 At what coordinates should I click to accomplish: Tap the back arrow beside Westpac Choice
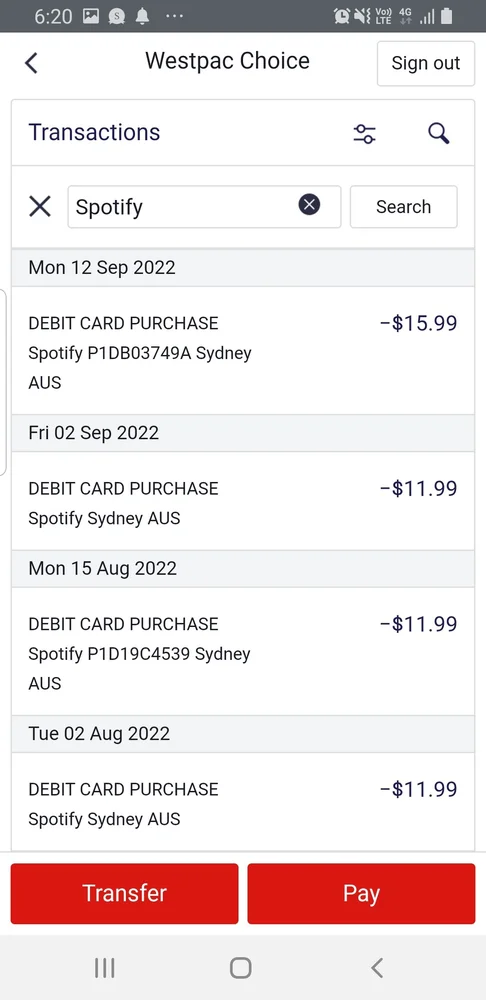point(31,63)
